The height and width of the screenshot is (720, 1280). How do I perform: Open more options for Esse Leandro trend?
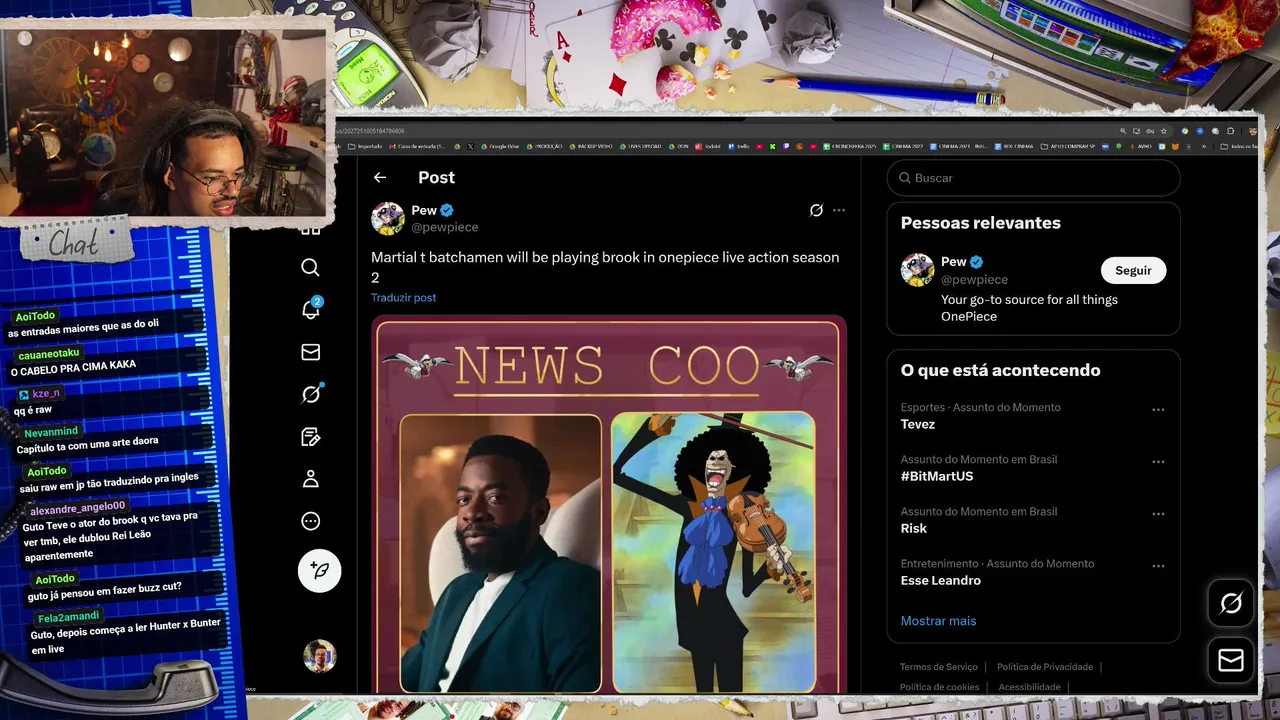tap(1158, 566)
